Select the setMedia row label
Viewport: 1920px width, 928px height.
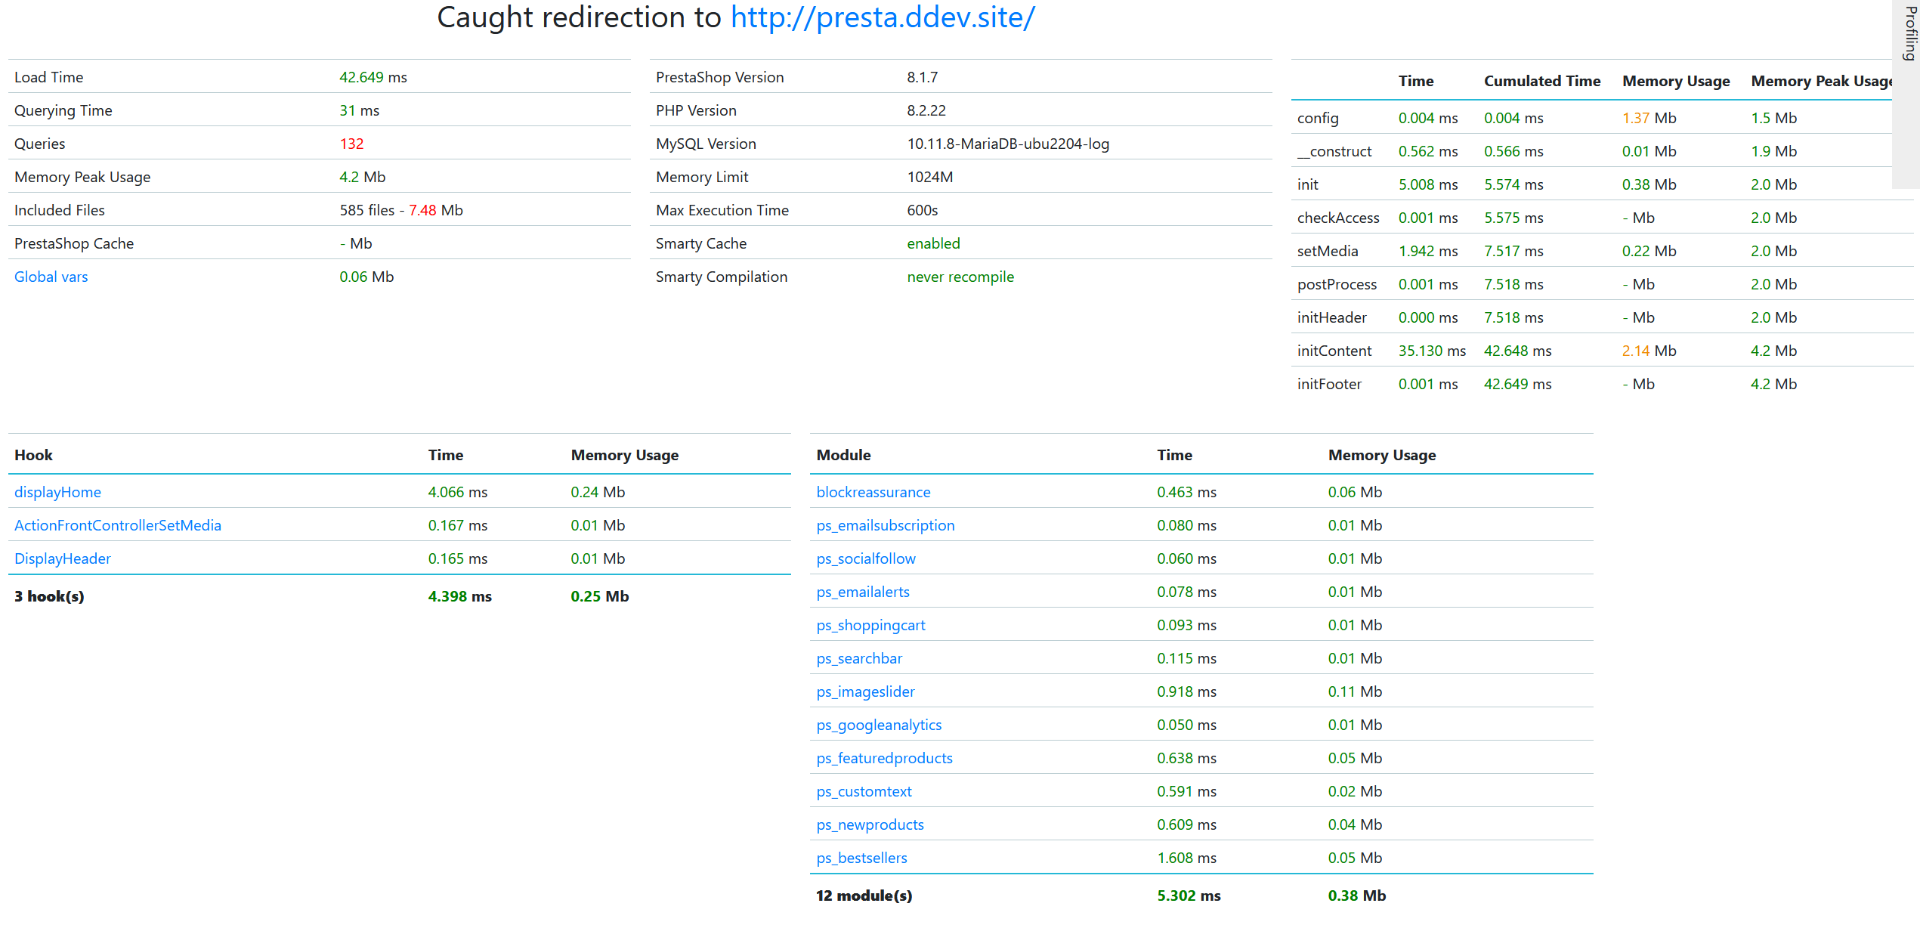(x=1327, y=251)
